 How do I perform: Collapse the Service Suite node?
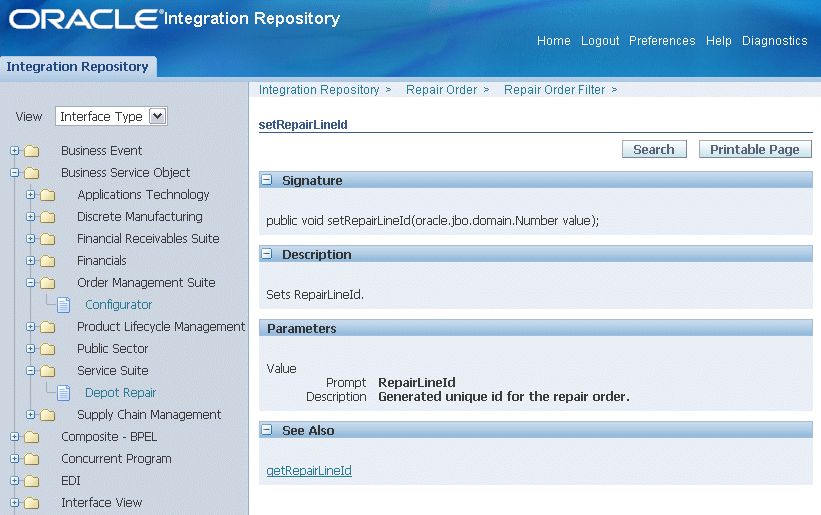pos(30,371)
